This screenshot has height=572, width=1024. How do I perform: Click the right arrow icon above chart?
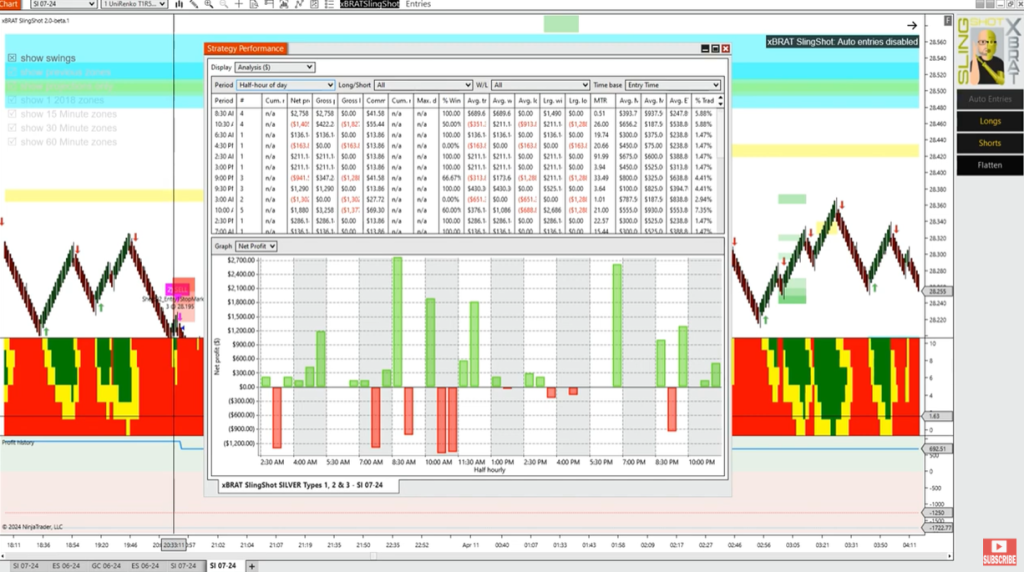click(912, 25)
